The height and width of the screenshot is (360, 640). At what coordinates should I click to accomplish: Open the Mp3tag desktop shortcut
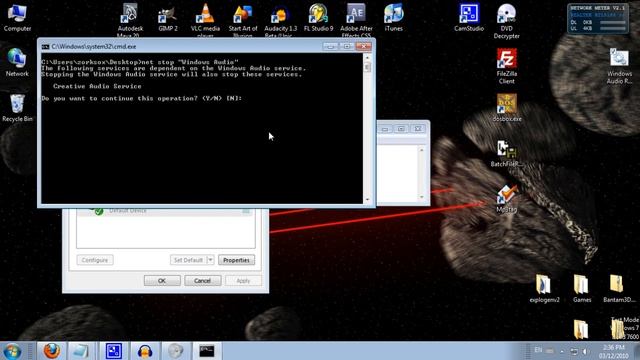(507, 198)
